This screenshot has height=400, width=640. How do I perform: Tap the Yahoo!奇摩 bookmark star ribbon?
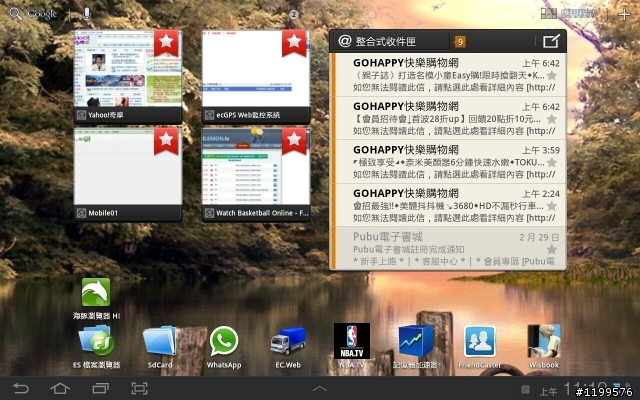pos(166,42)
